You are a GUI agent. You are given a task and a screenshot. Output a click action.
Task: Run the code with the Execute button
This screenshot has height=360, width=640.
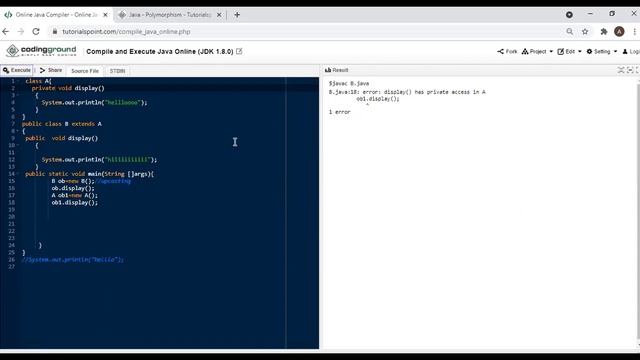(x=17, y=70)
